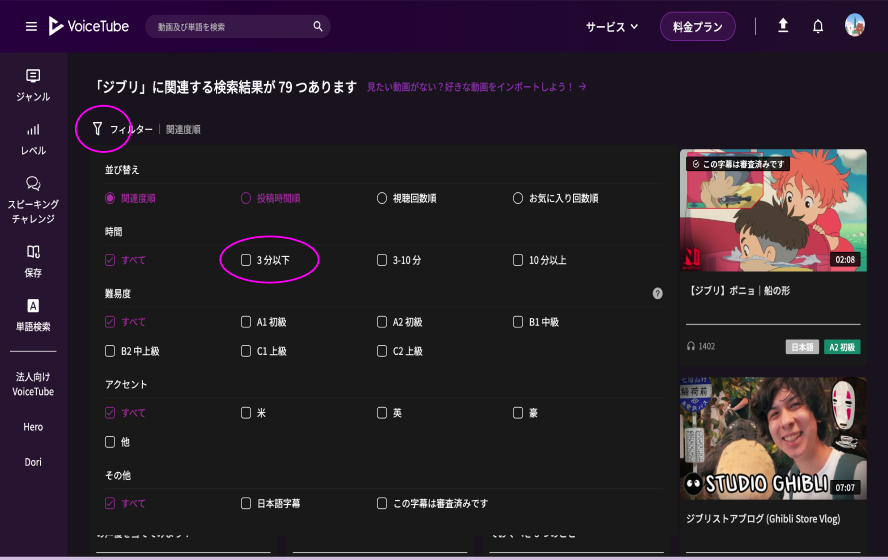Select the 投稿時間順 radio button

pos(246,198)
